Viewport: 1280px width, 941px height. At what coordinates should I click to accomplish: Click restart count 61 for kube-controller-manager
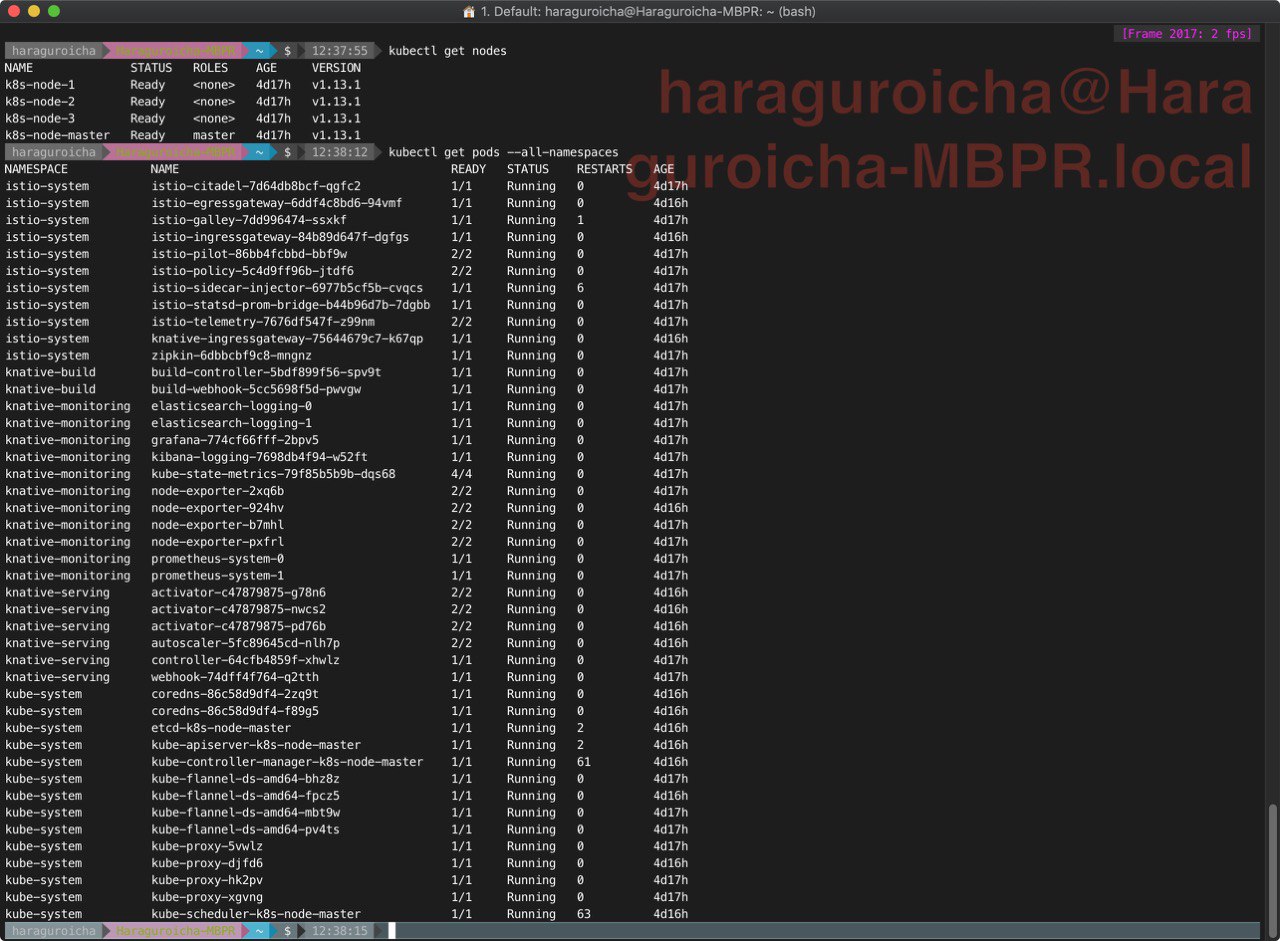point(584,762)
